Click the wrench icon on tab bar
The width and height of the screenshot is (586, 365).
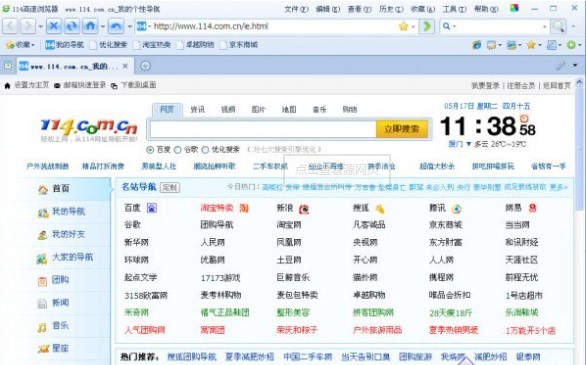(x=560, y=66)
